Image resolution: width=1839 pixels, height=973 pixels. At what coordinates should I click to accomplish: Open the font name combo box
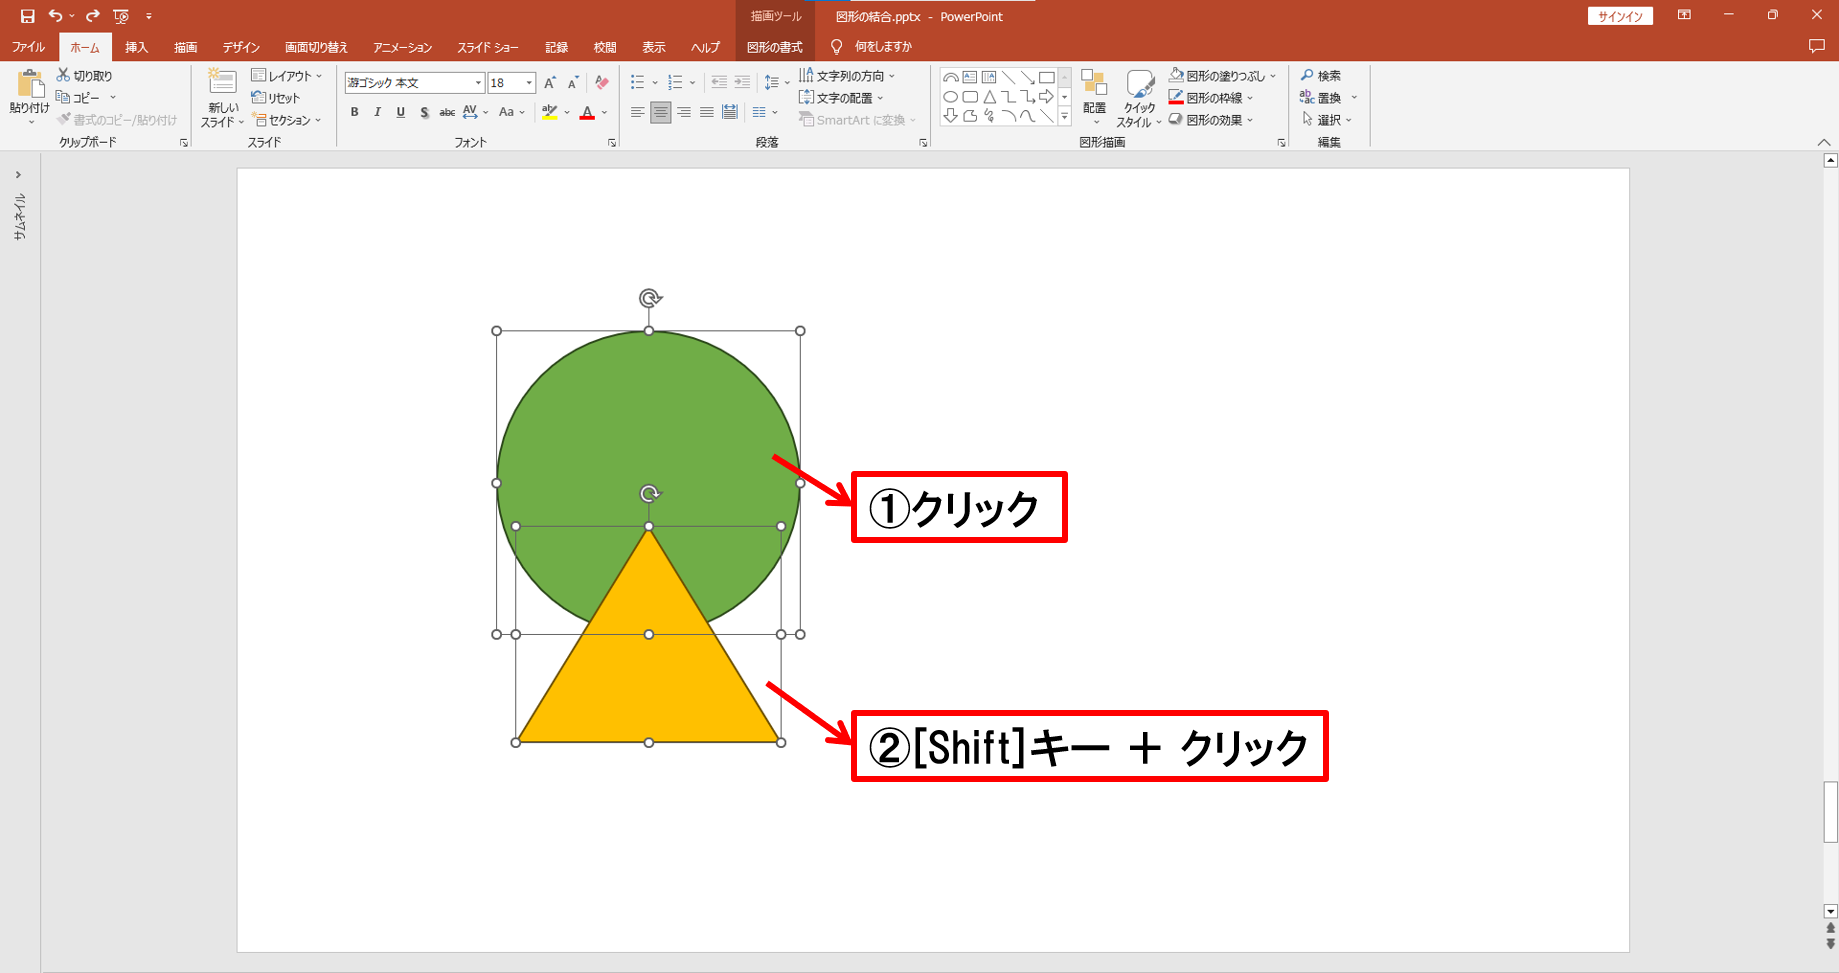(415, 83)
